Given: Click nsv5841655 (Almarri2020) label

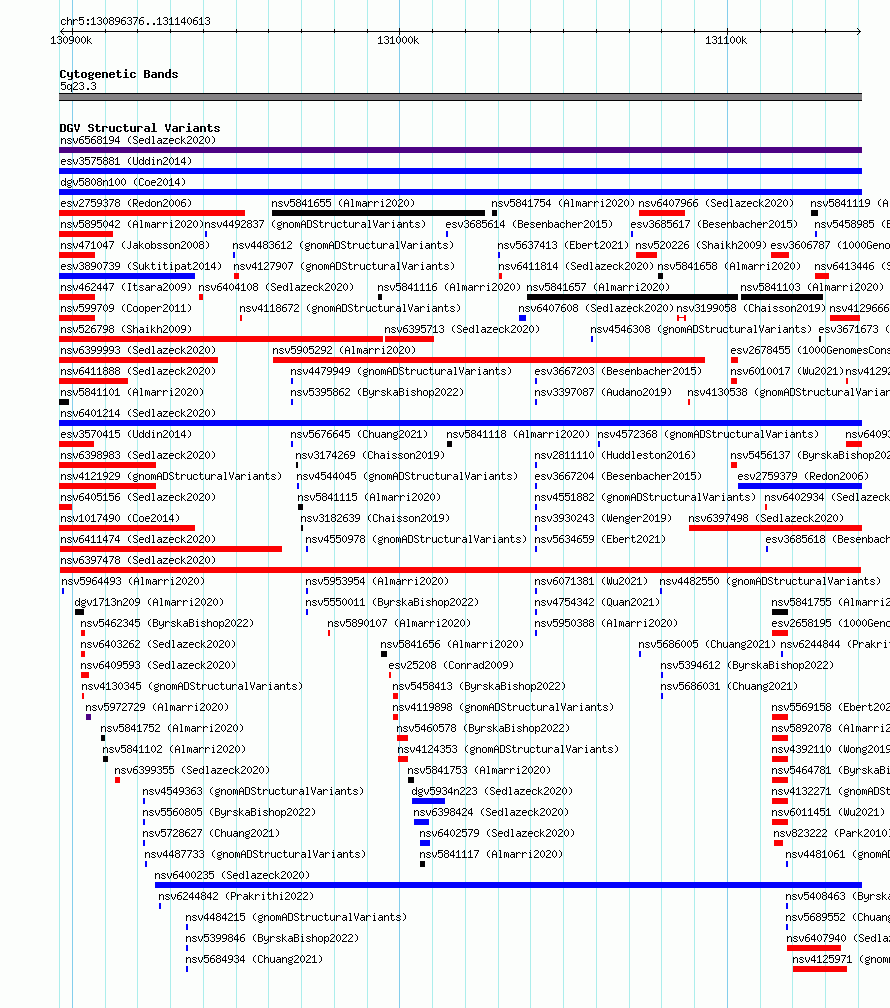Looking at the screenshot, I should coord(343,203).
